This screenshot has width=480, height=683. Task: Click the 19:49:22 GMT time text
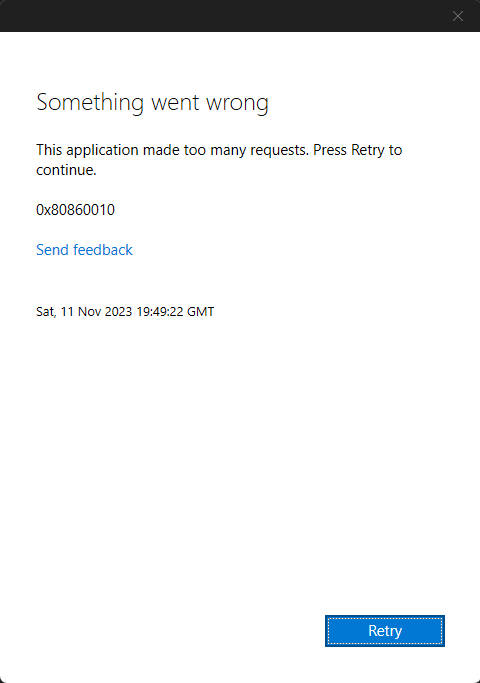[x=175, y=311]
